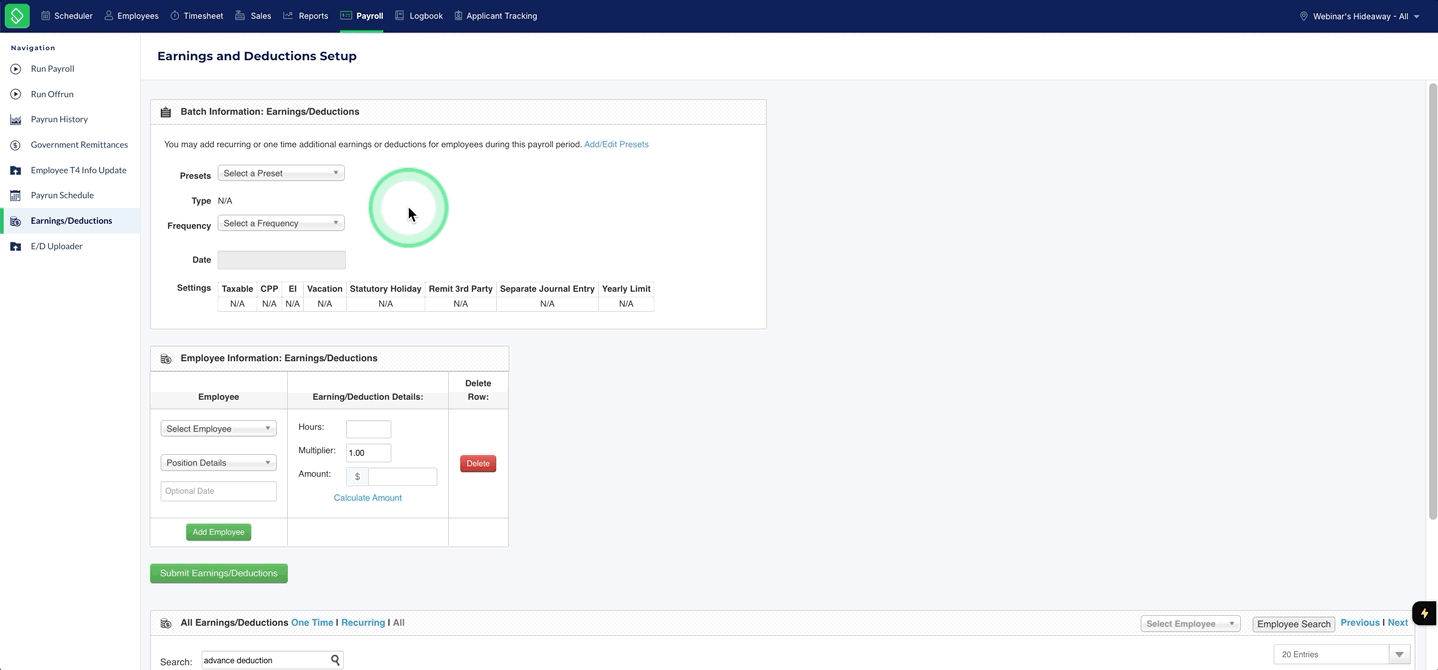Click the Employee Search button

(1293, 624)
